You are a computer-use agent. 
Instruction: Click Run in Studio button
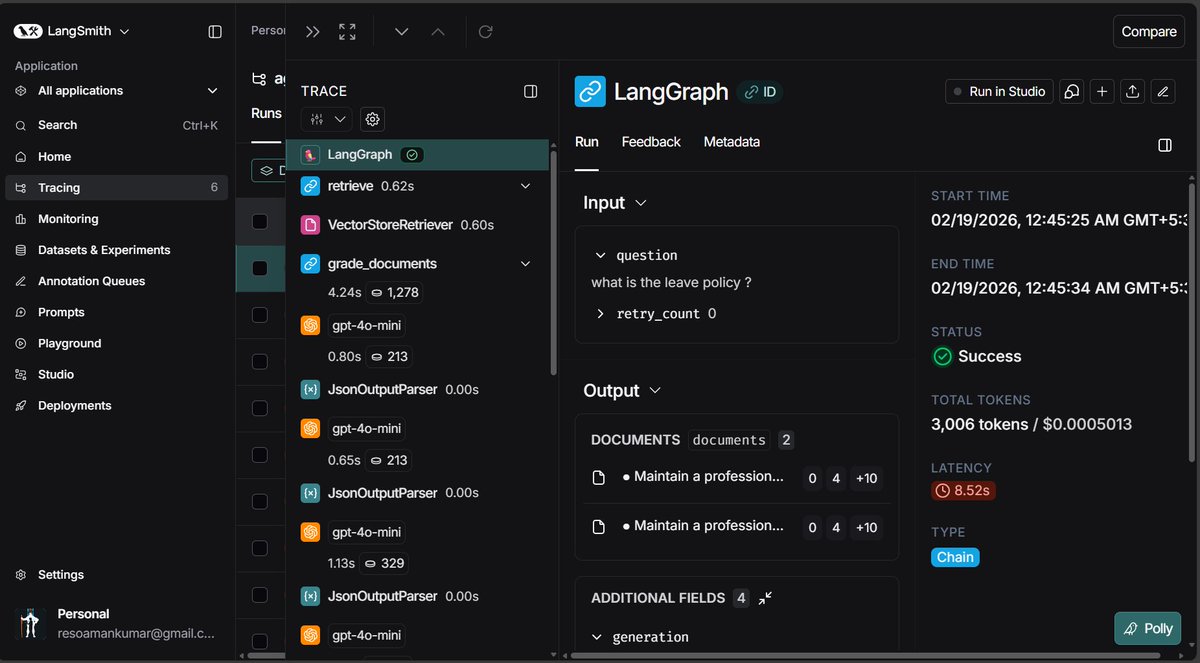(999, 91)
